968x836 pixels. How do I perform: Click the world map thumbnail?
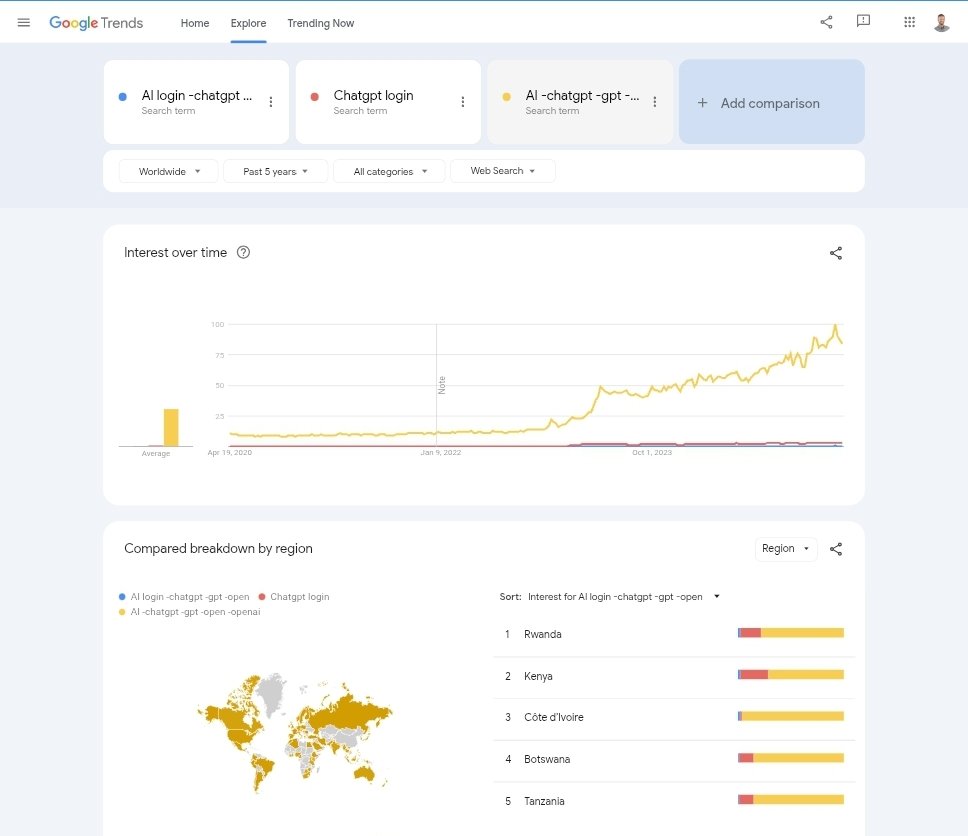click(294, 732)
